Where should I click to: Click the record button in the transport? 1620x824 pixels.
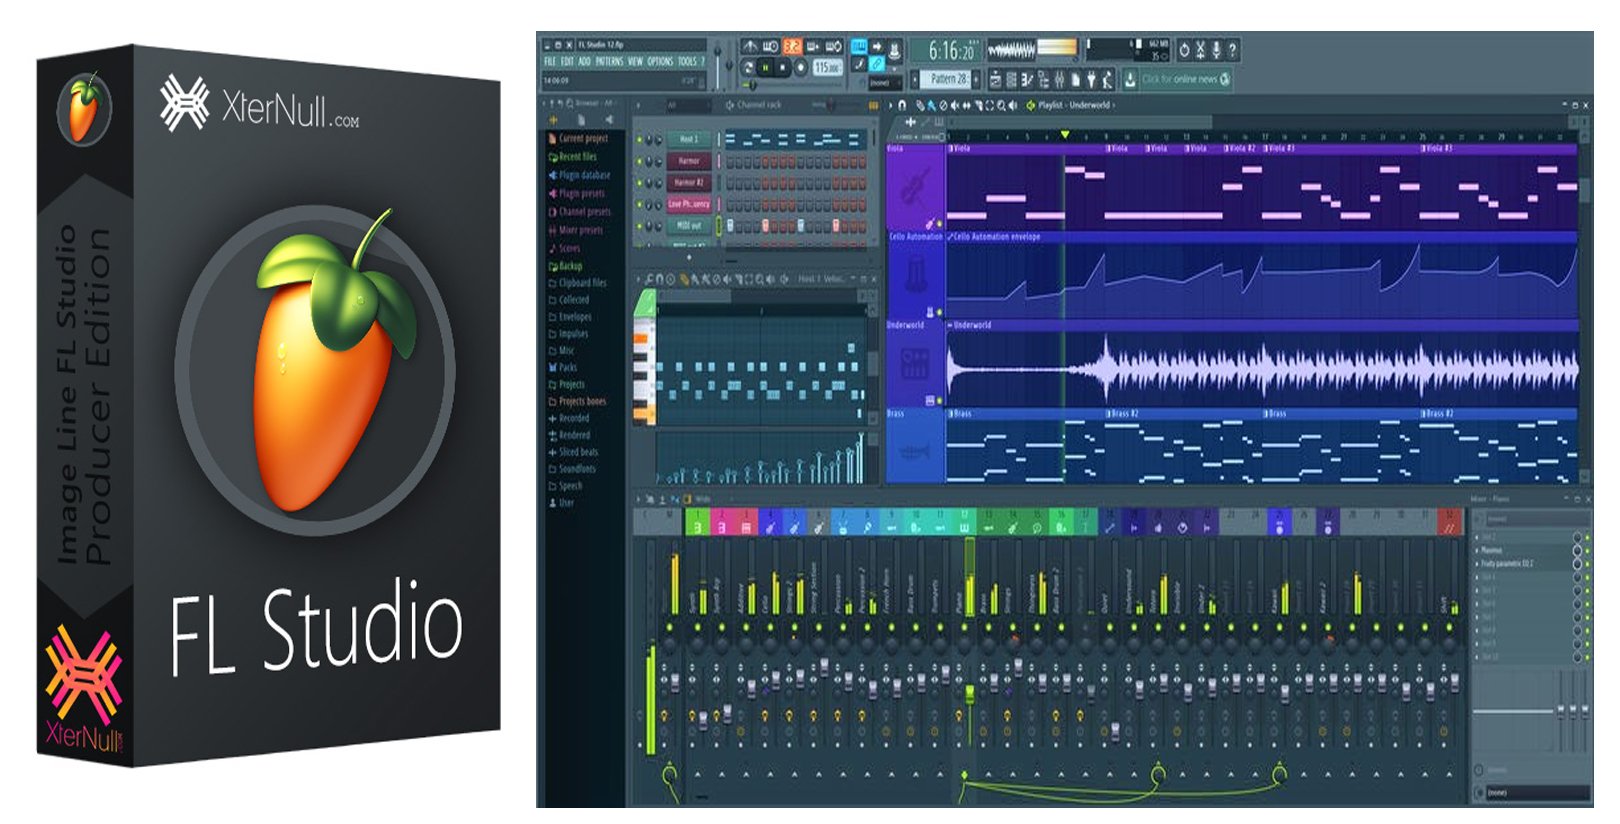pos(800,67)
